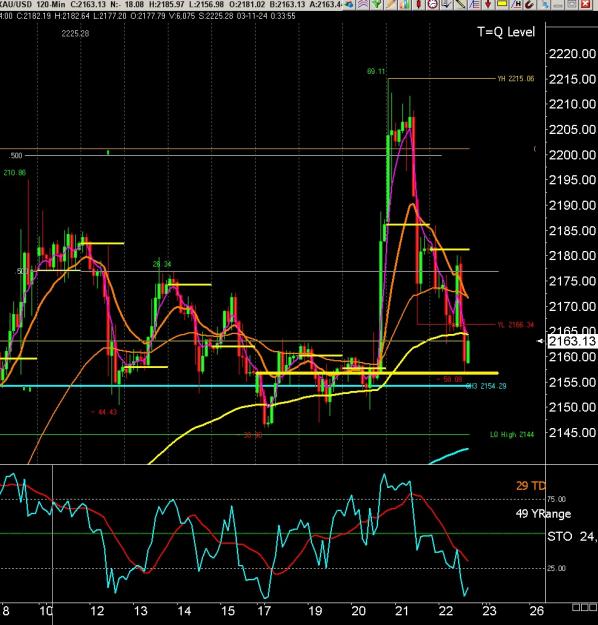Toggle the red magnet snap icon

(530, 4)
